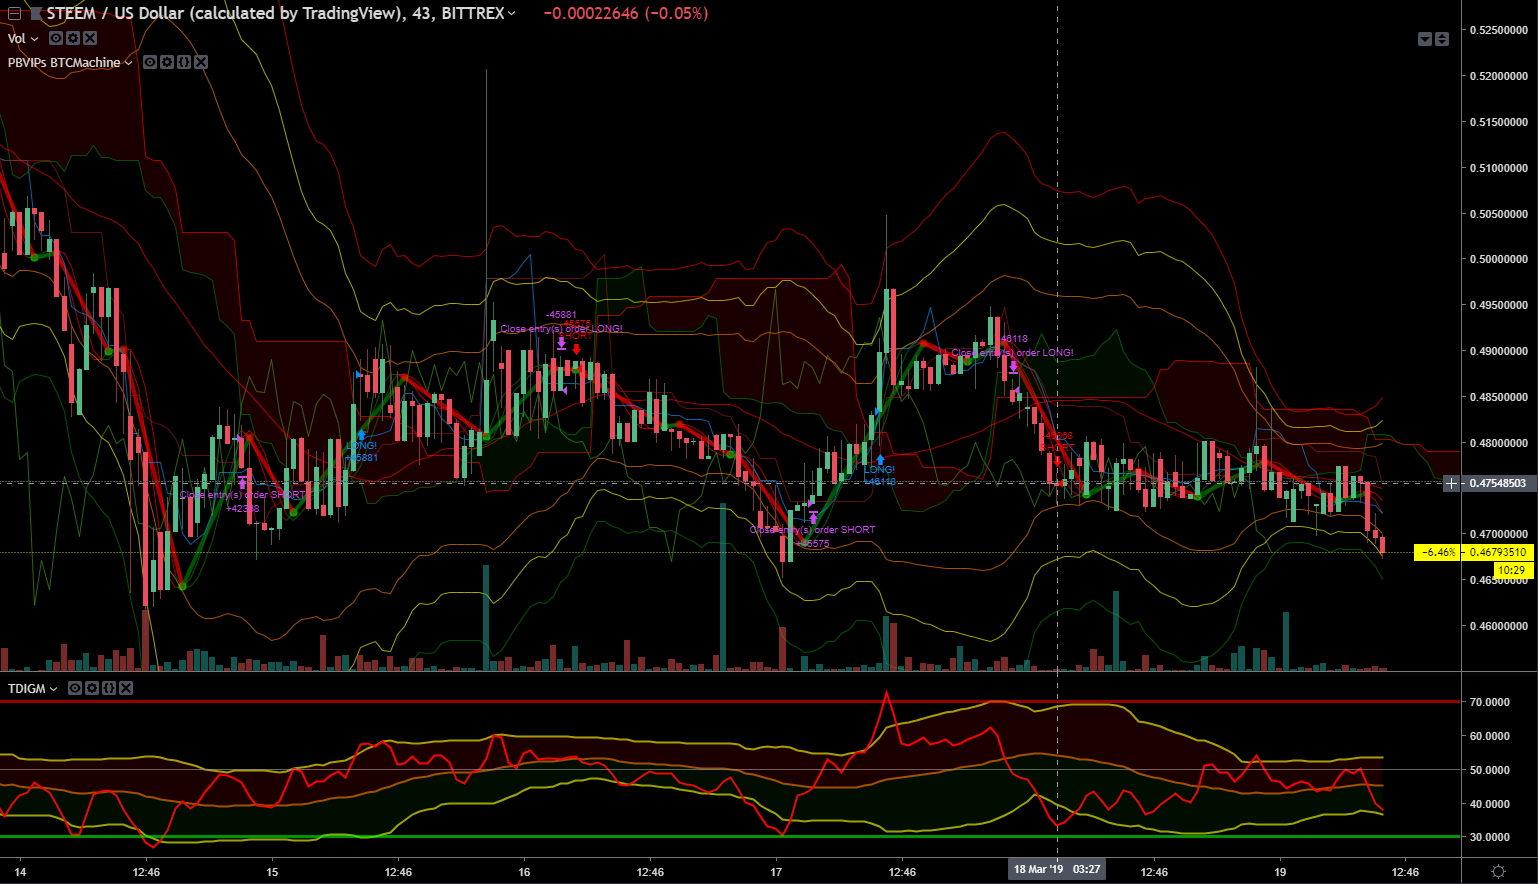Click the 18 Mar '19 03:27 time label
Screen dimensions: 1538x884
pos(1057,869)
